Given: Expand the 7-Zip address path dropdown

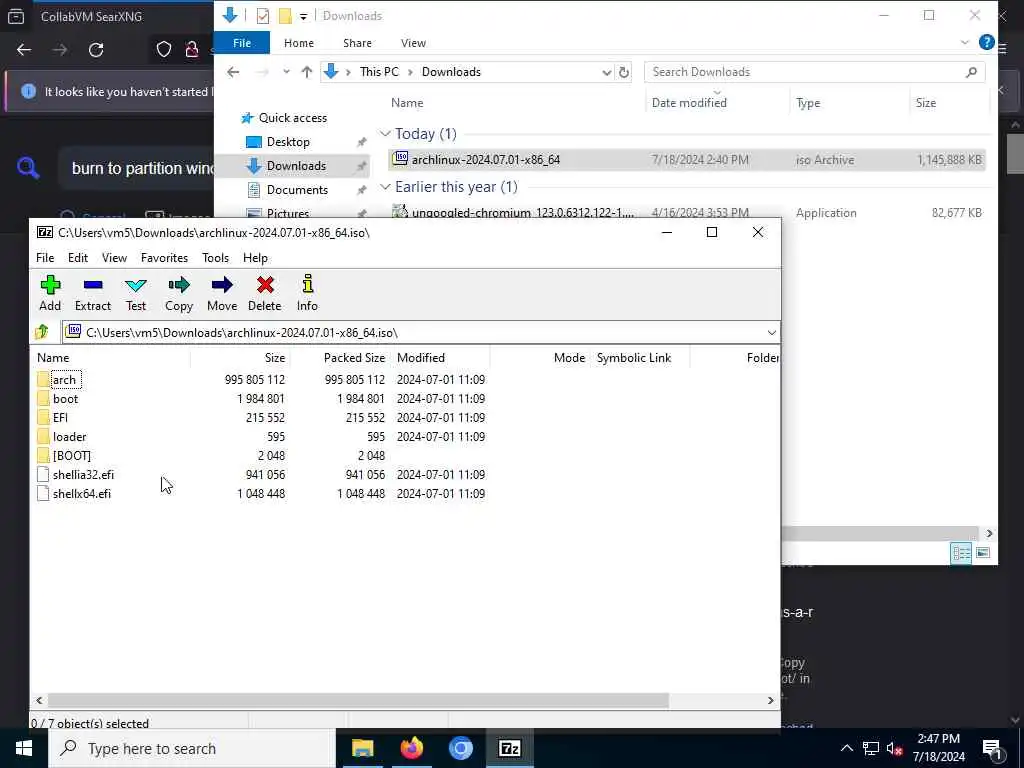Looking at the screenshot, I should tap(771, 333).
